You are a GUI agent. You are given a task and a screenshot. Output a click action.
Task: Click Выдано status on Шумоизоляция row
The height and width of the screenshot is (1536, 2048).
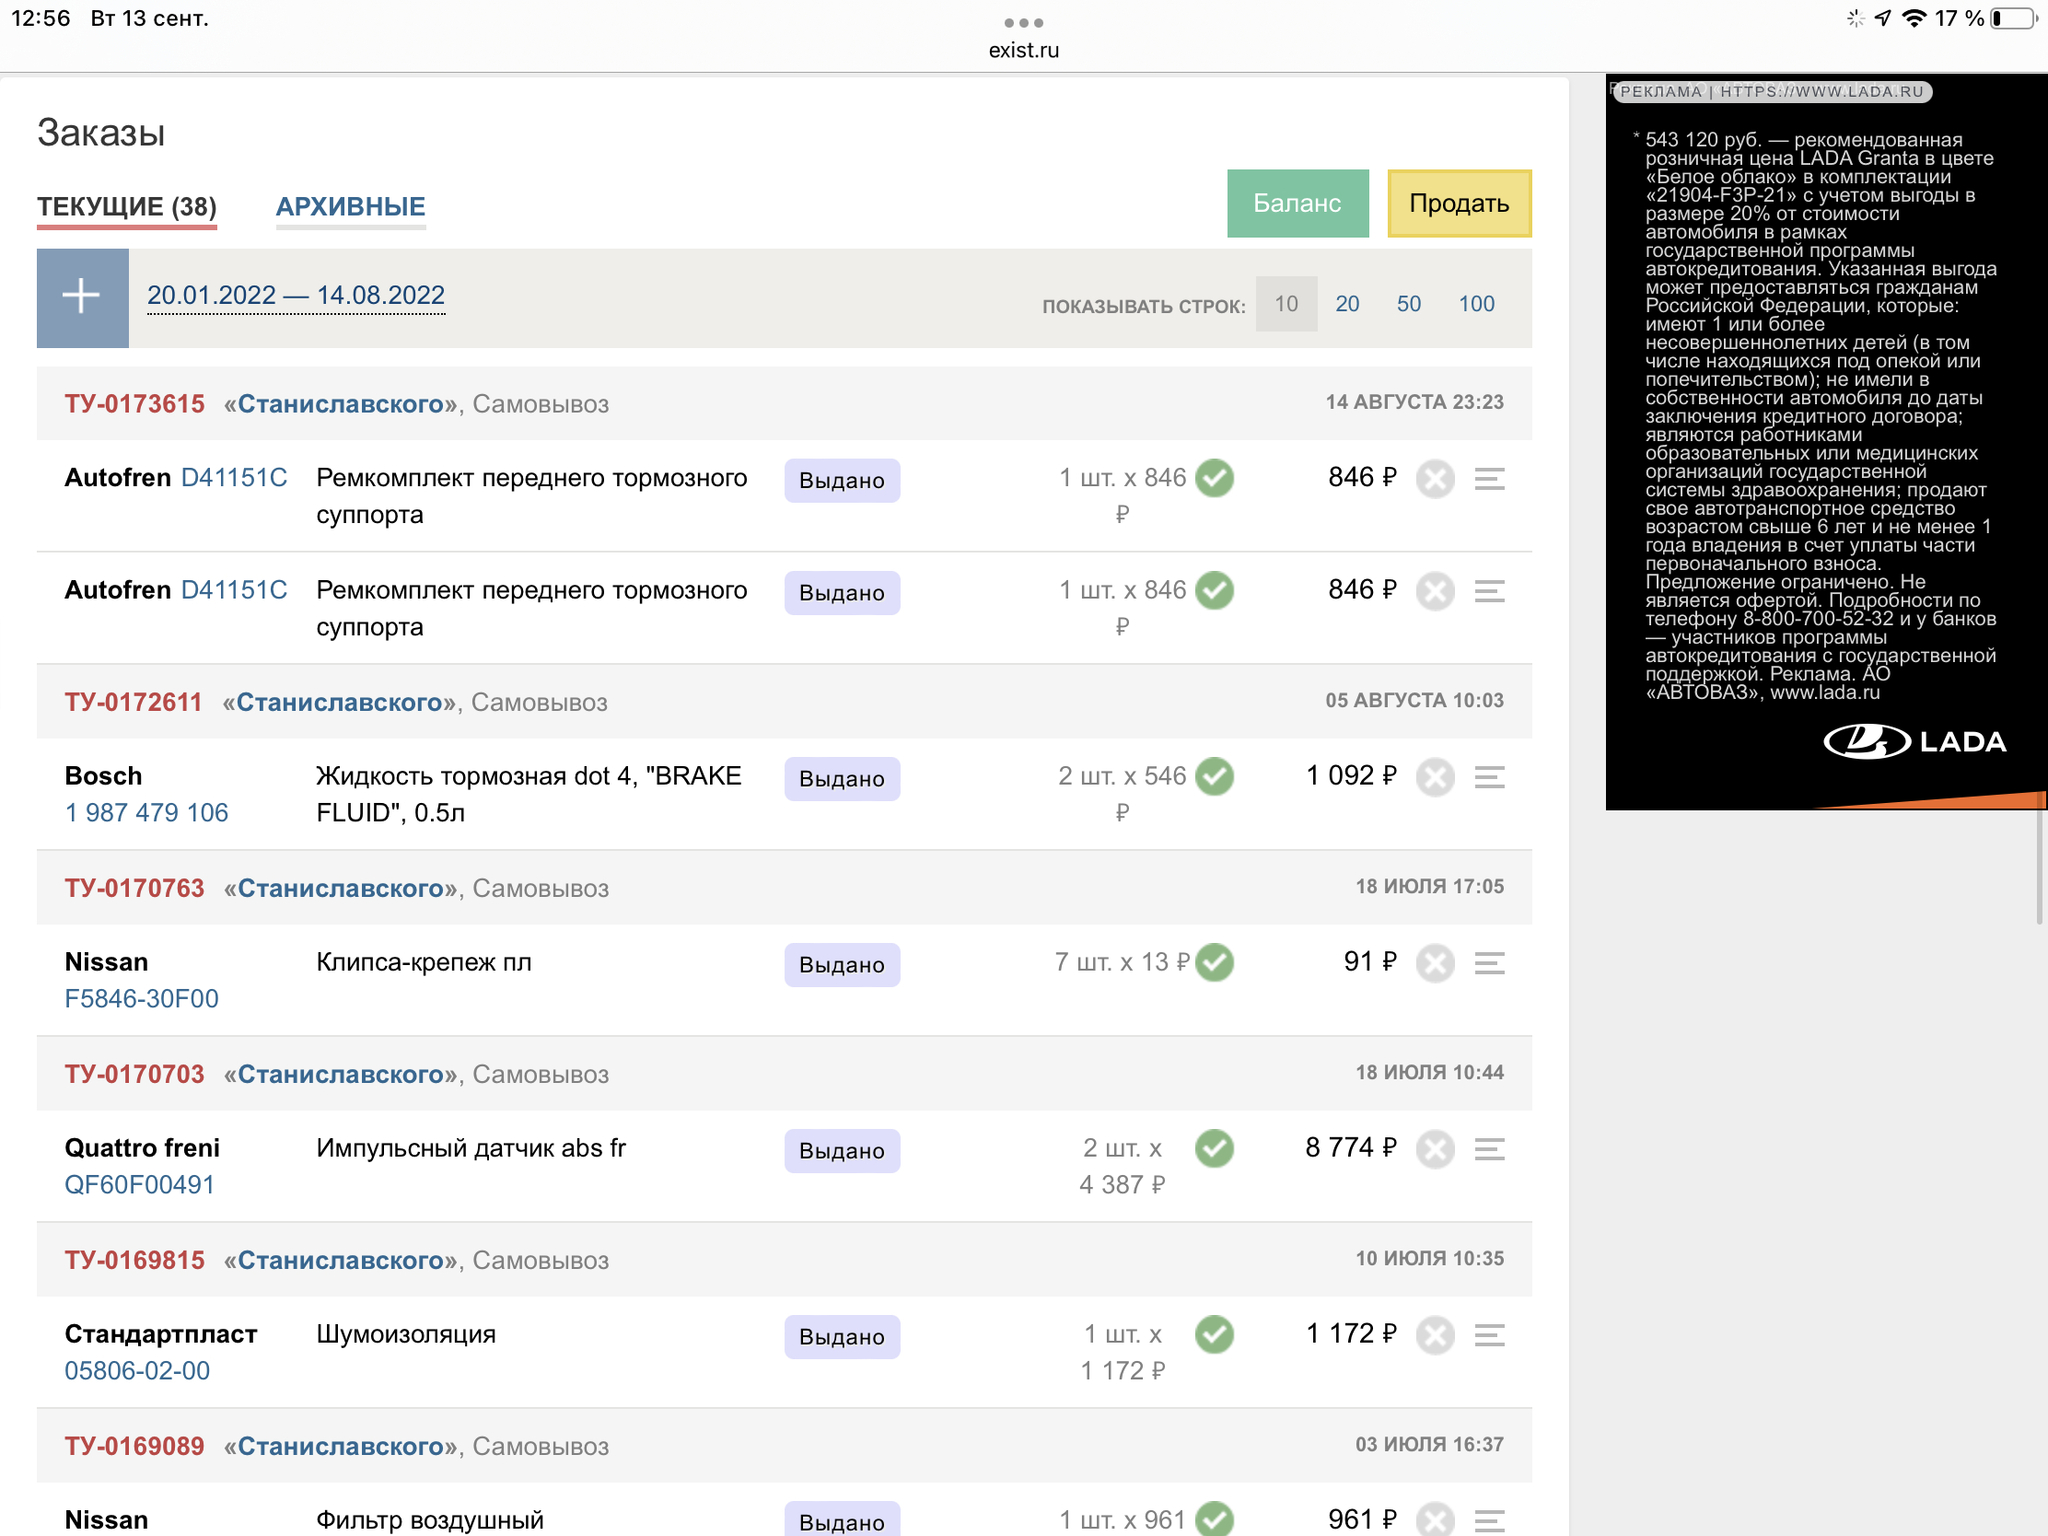click(x=842, y=1337)
